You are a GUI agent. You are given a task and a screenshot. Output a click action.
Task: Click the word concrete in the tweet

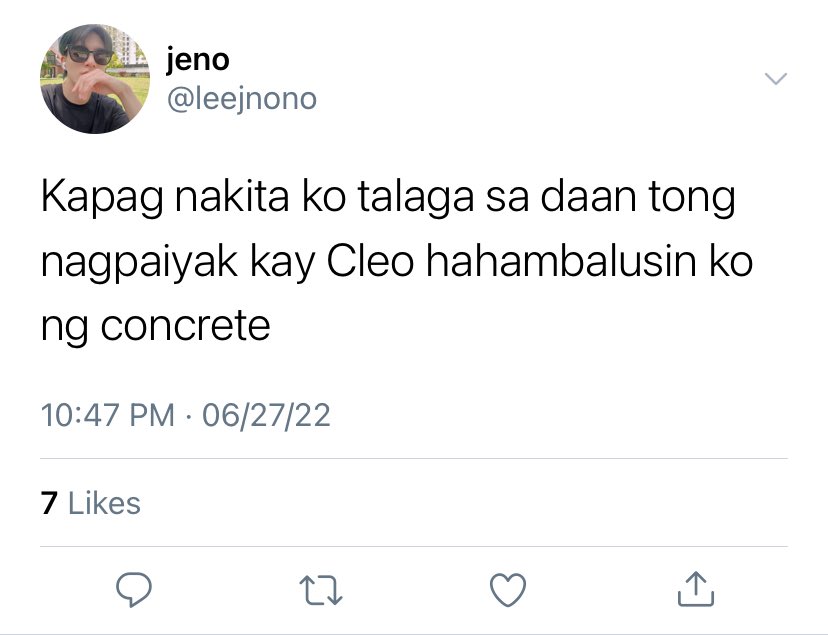click(185, 325)
